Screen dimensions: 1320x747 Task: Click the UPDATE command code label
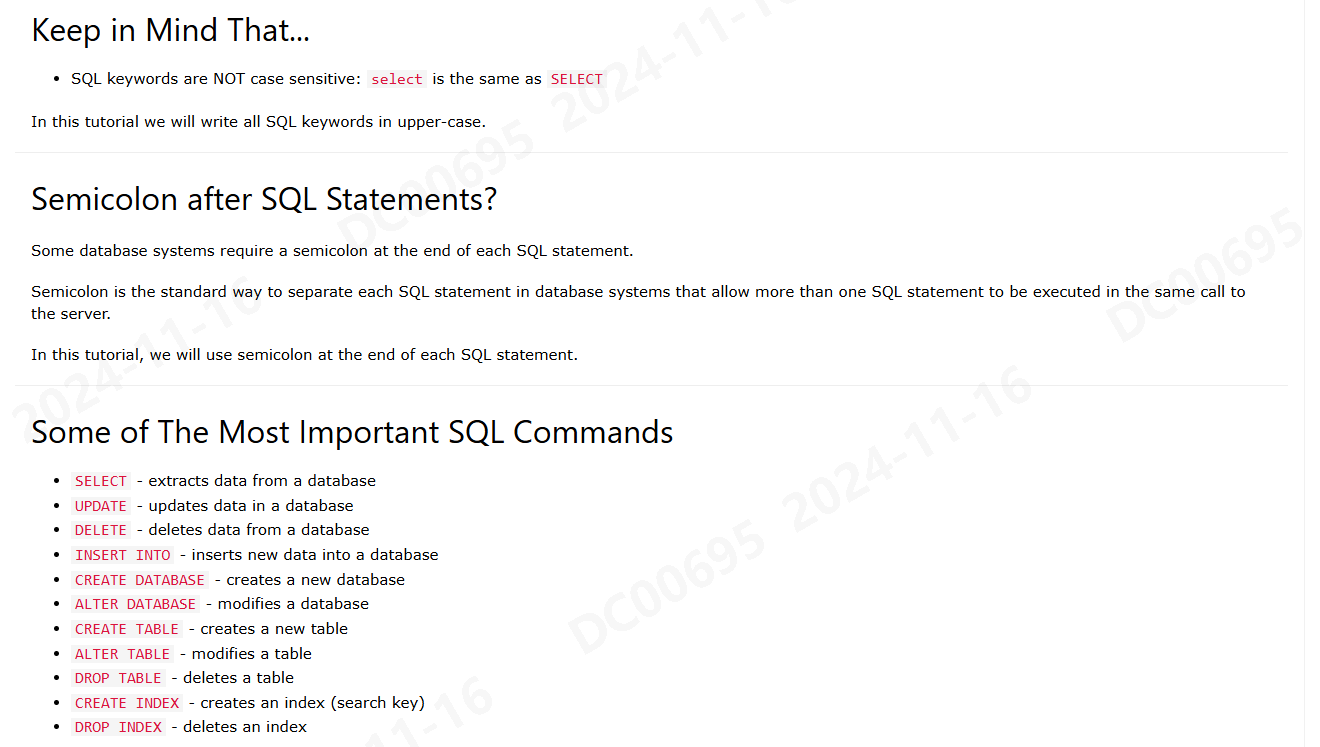(x=101, y=506)
